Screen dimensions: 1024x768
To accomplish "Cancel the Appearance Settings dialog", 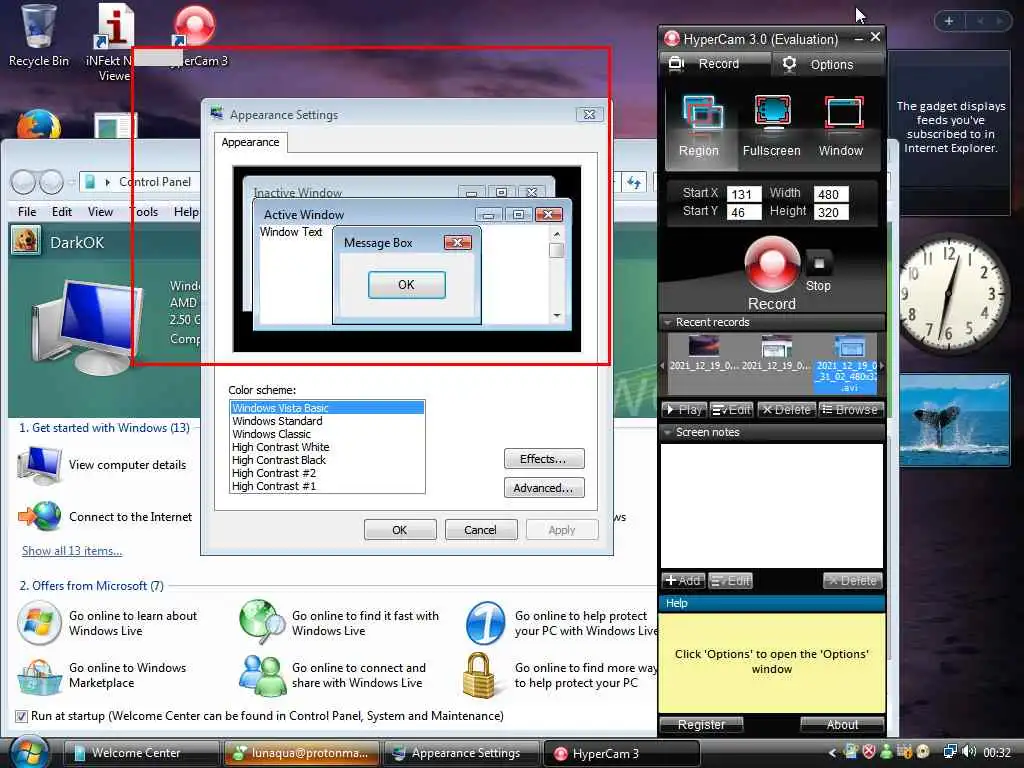I will coord(481,530).
